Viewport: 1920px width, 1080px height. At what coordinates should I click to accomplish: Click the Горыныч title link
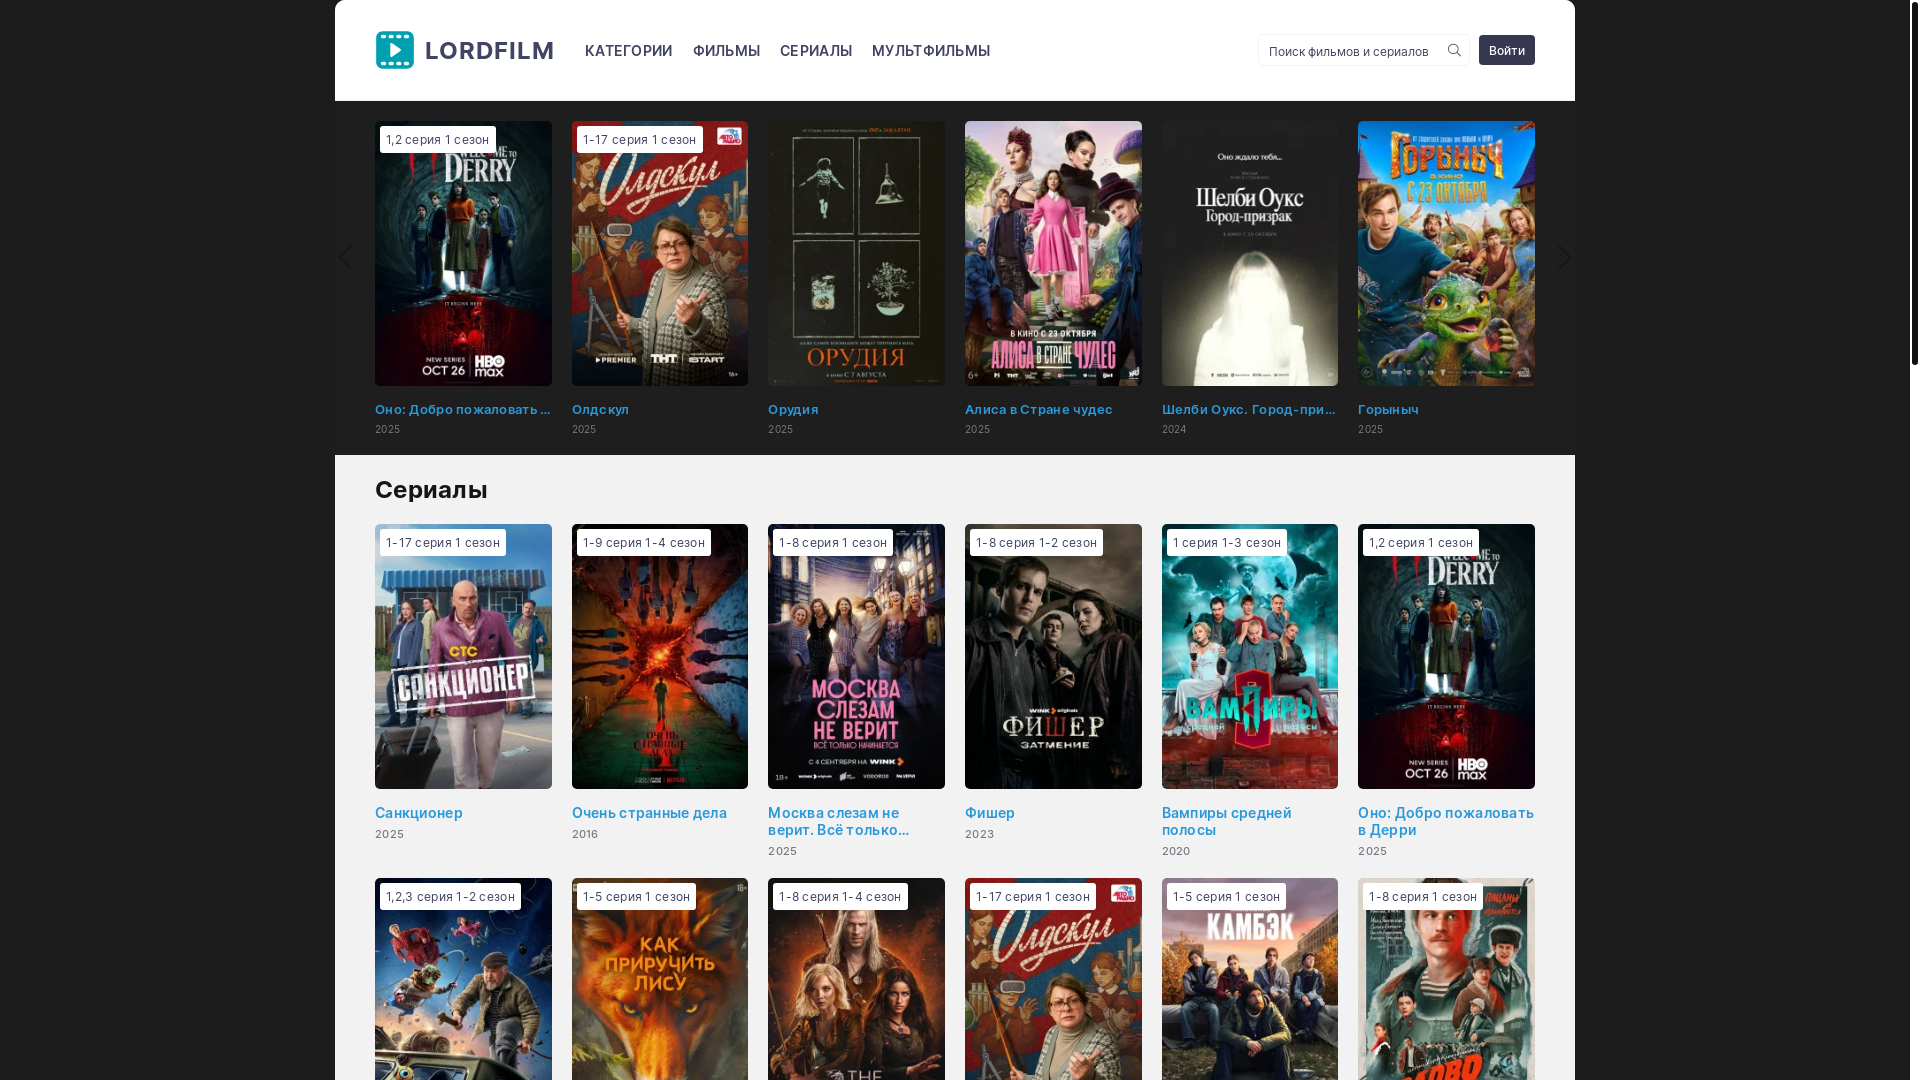tap(1388, 409)
